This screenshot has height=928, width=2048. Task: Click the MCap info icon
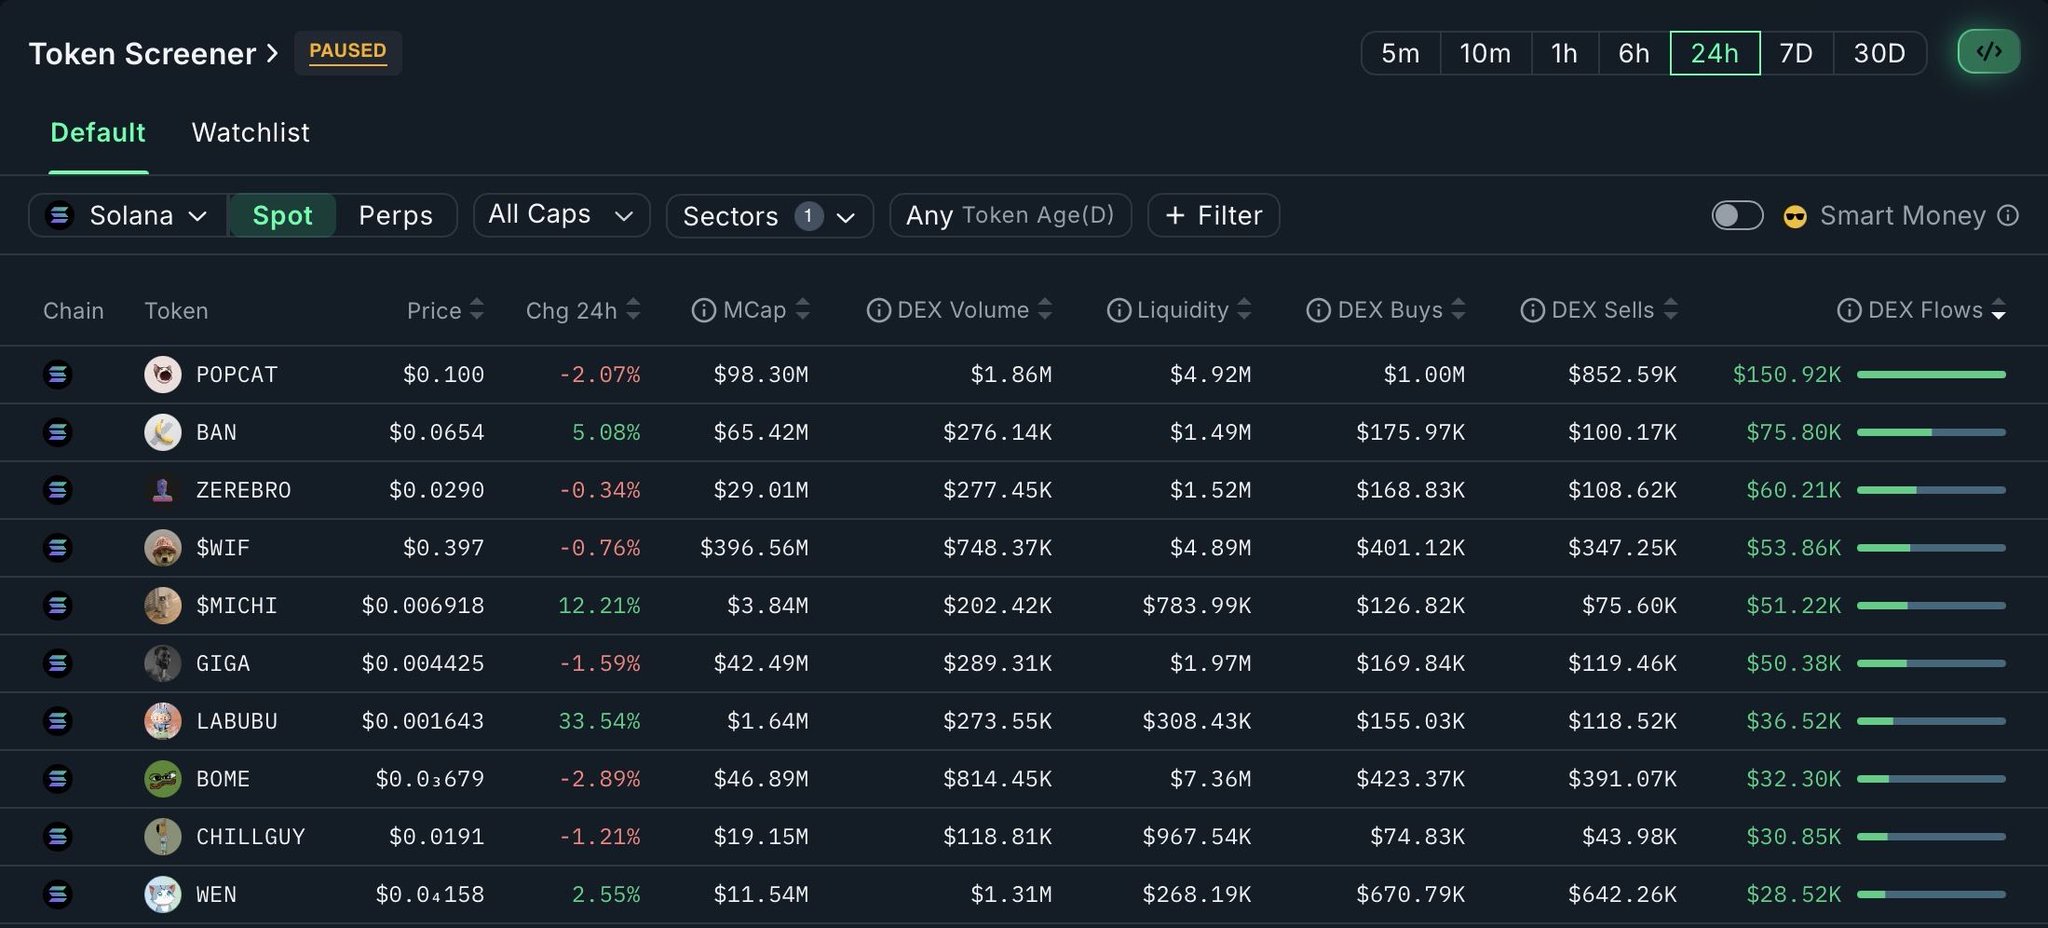tap(703, 311)
